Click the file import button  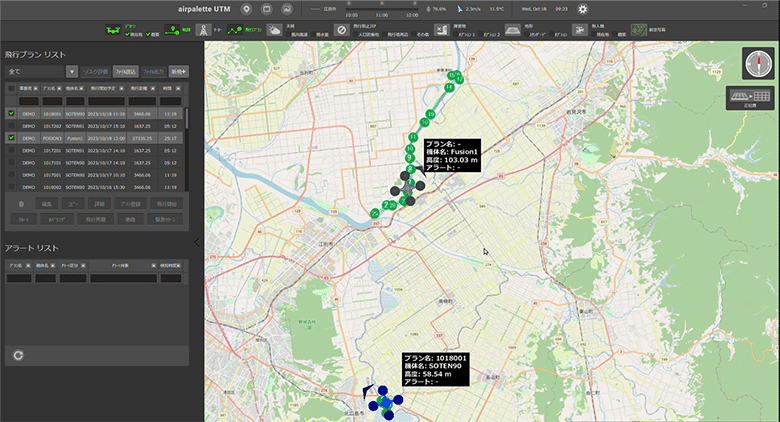click(125, 71)
